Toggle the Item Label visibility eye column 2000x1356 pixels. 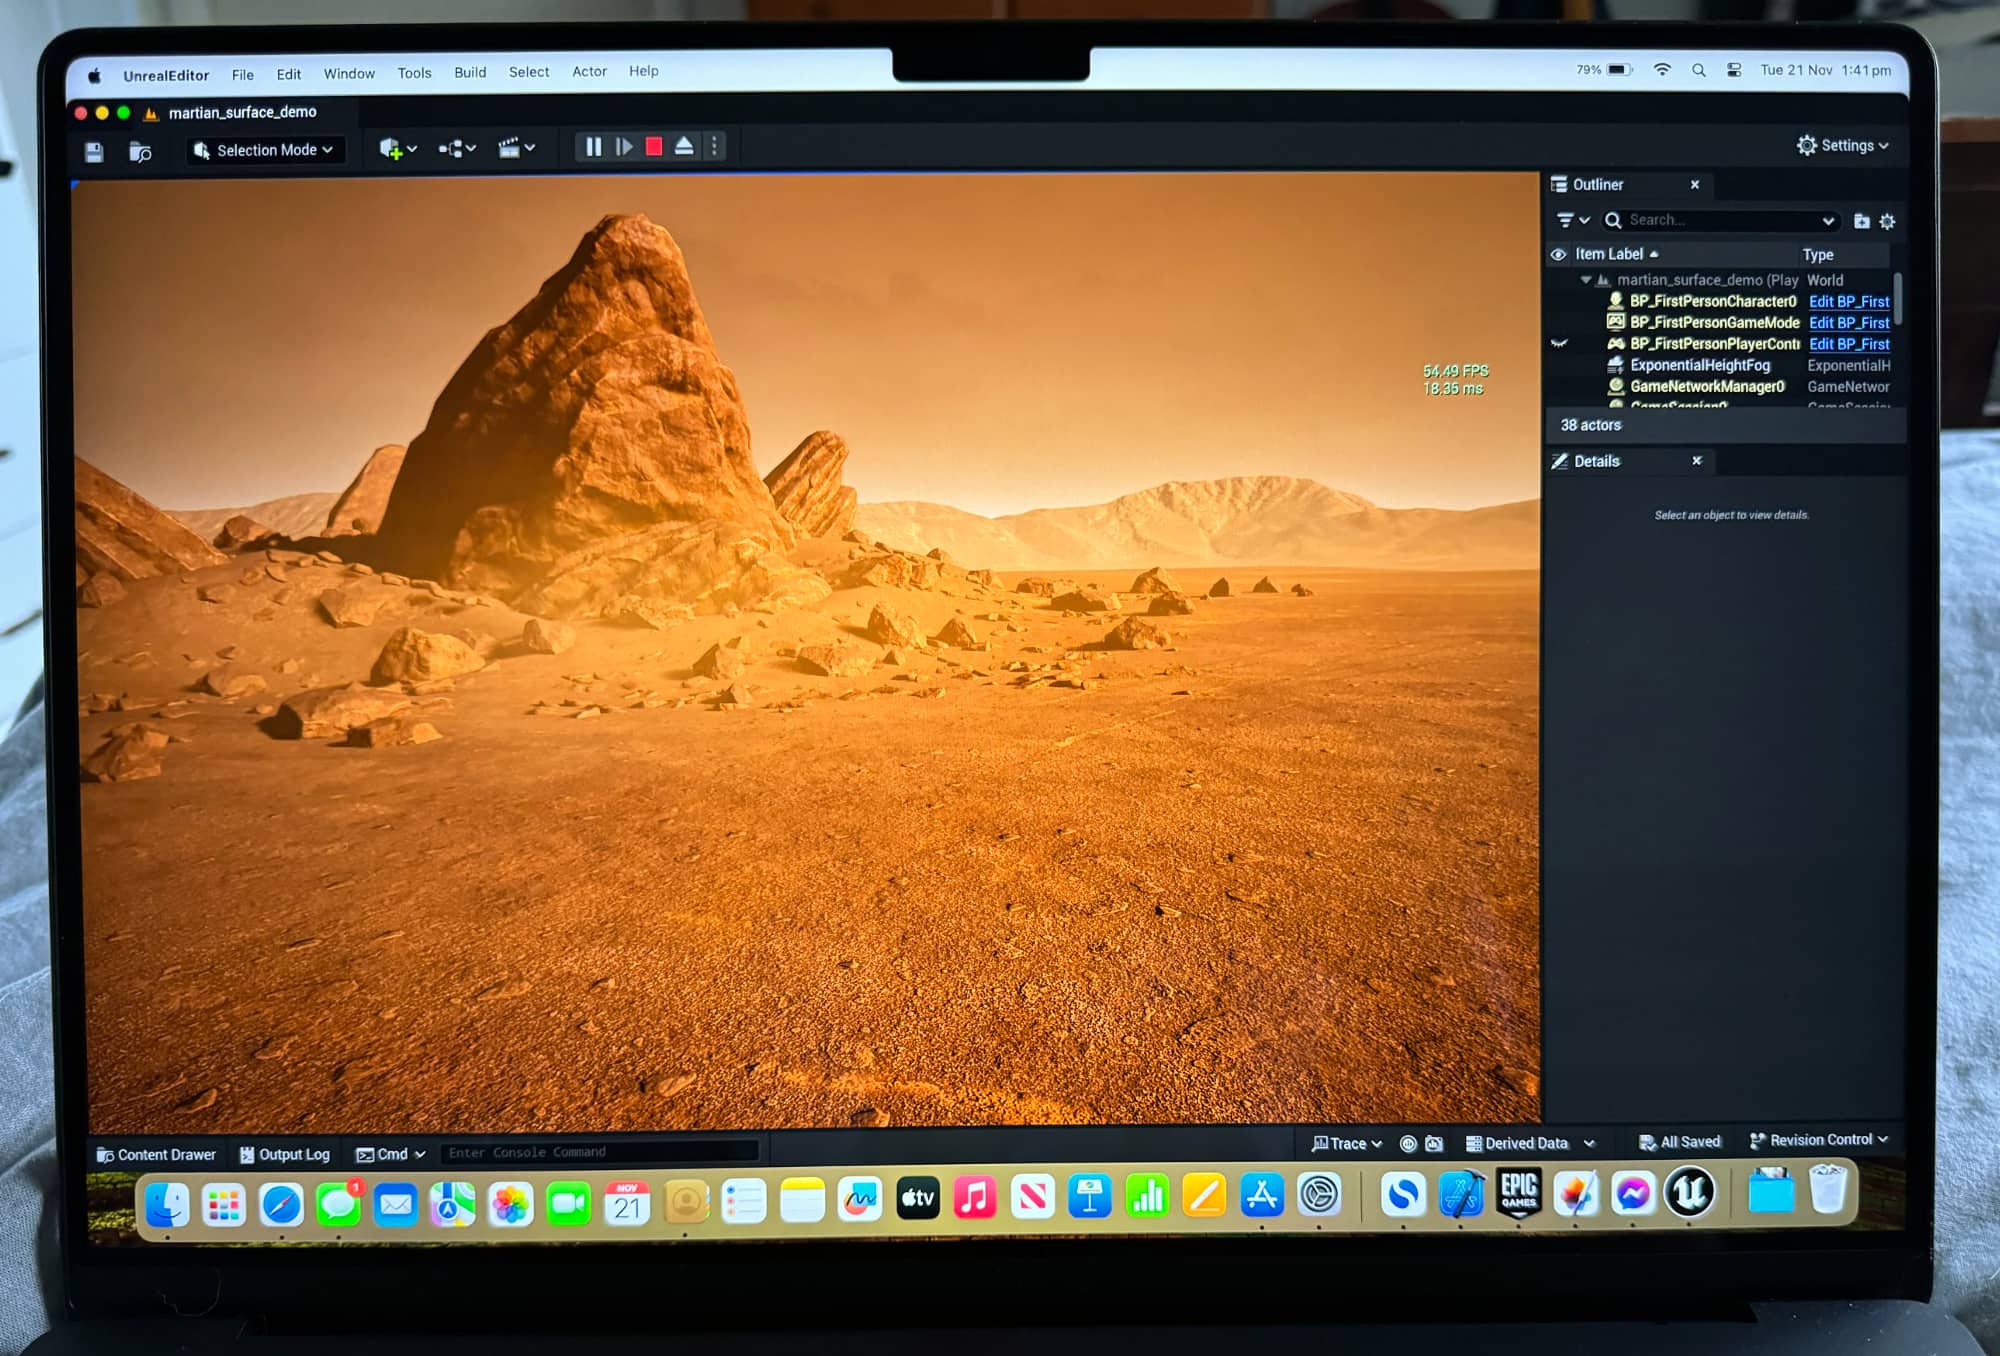(1558, 255)
